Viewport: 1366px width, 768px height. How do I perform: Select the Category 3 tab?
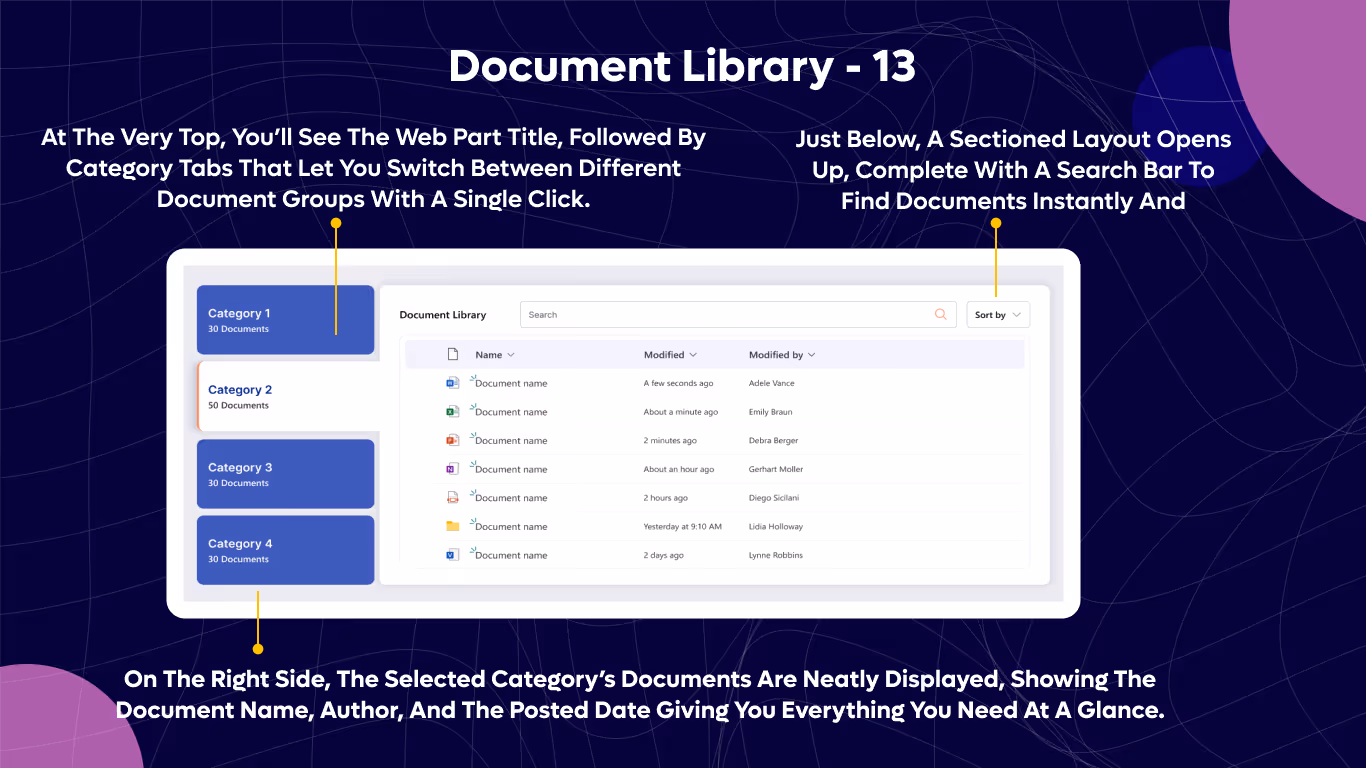tap(285, 474)
